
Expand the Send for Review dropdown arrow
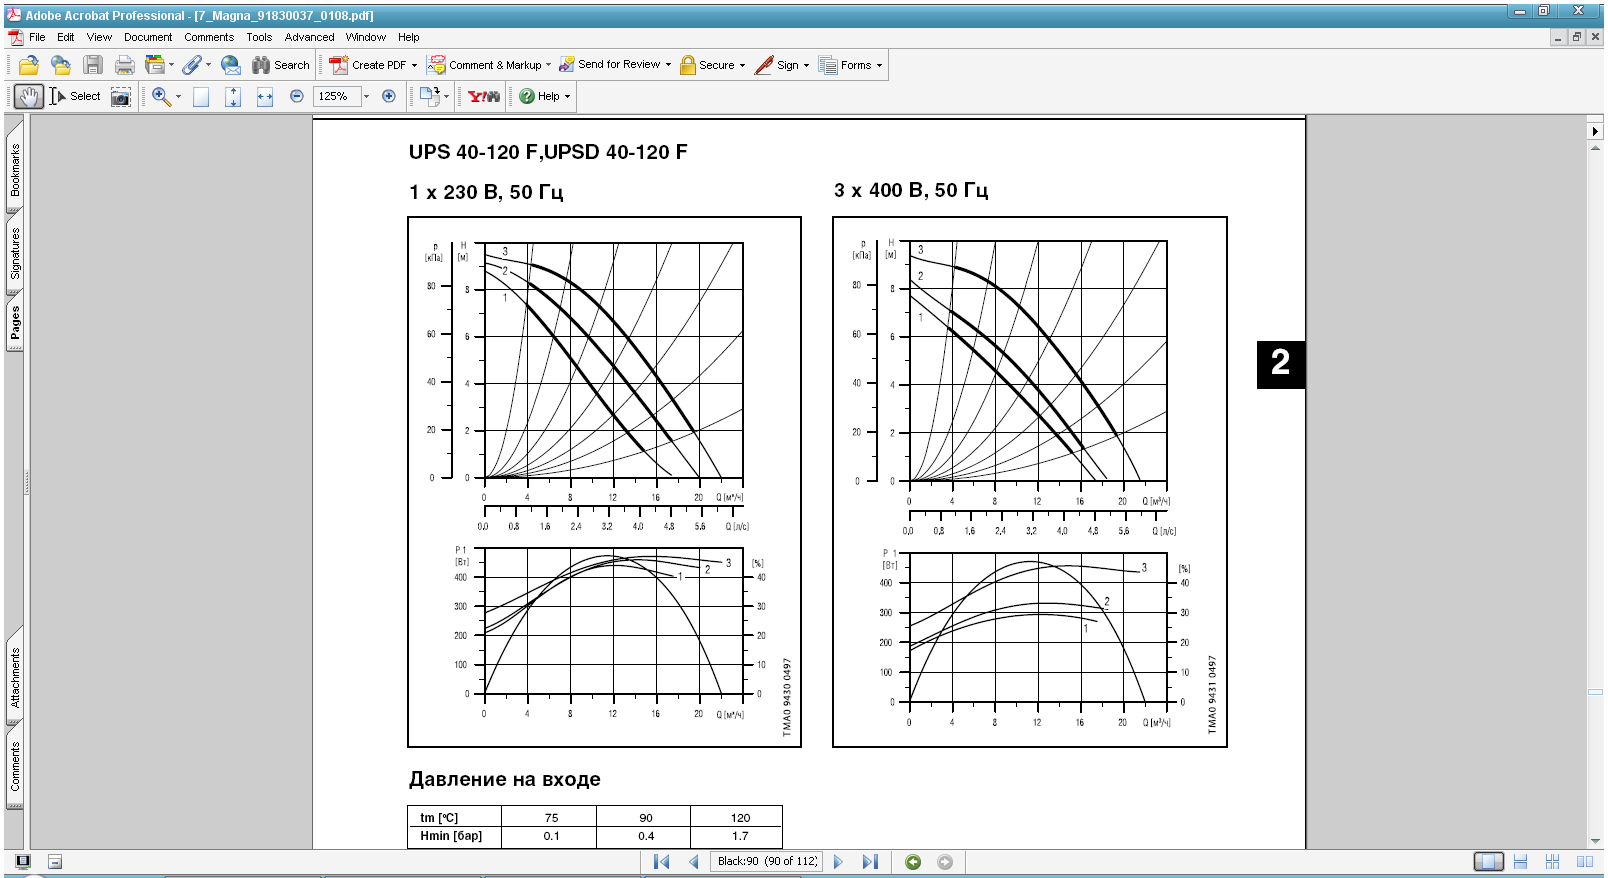click(x=668, y=66)
